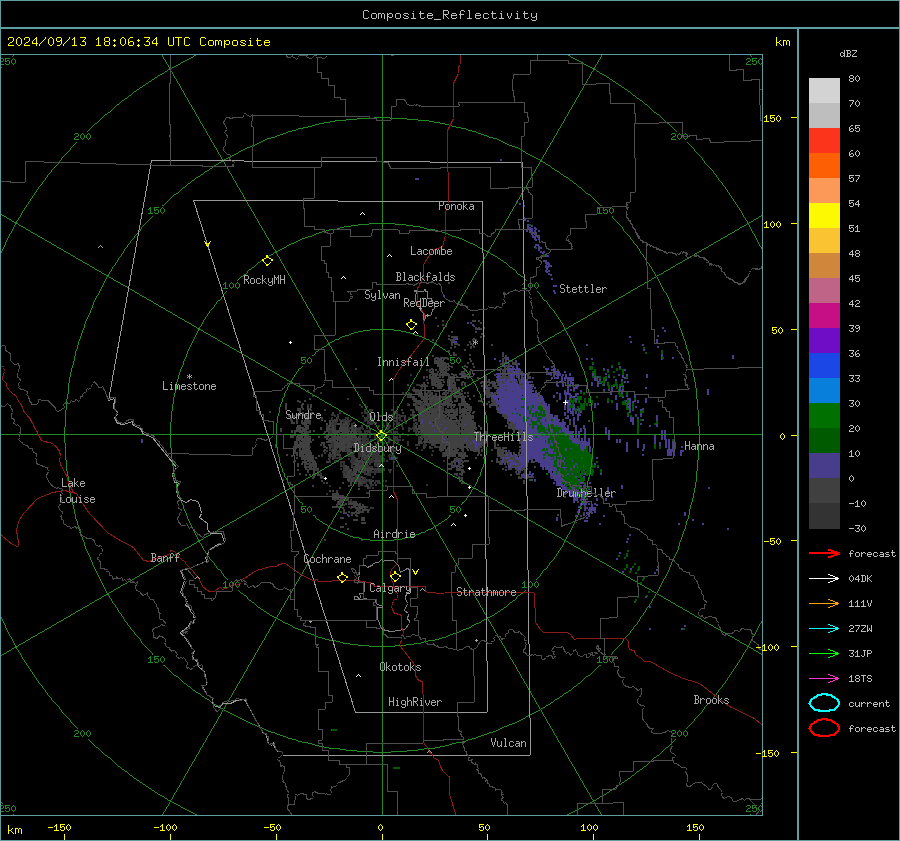The width and height of the screenshot is (900, 841).
Task: Click the 36 dBZ purple swatch
Action: 824,340
